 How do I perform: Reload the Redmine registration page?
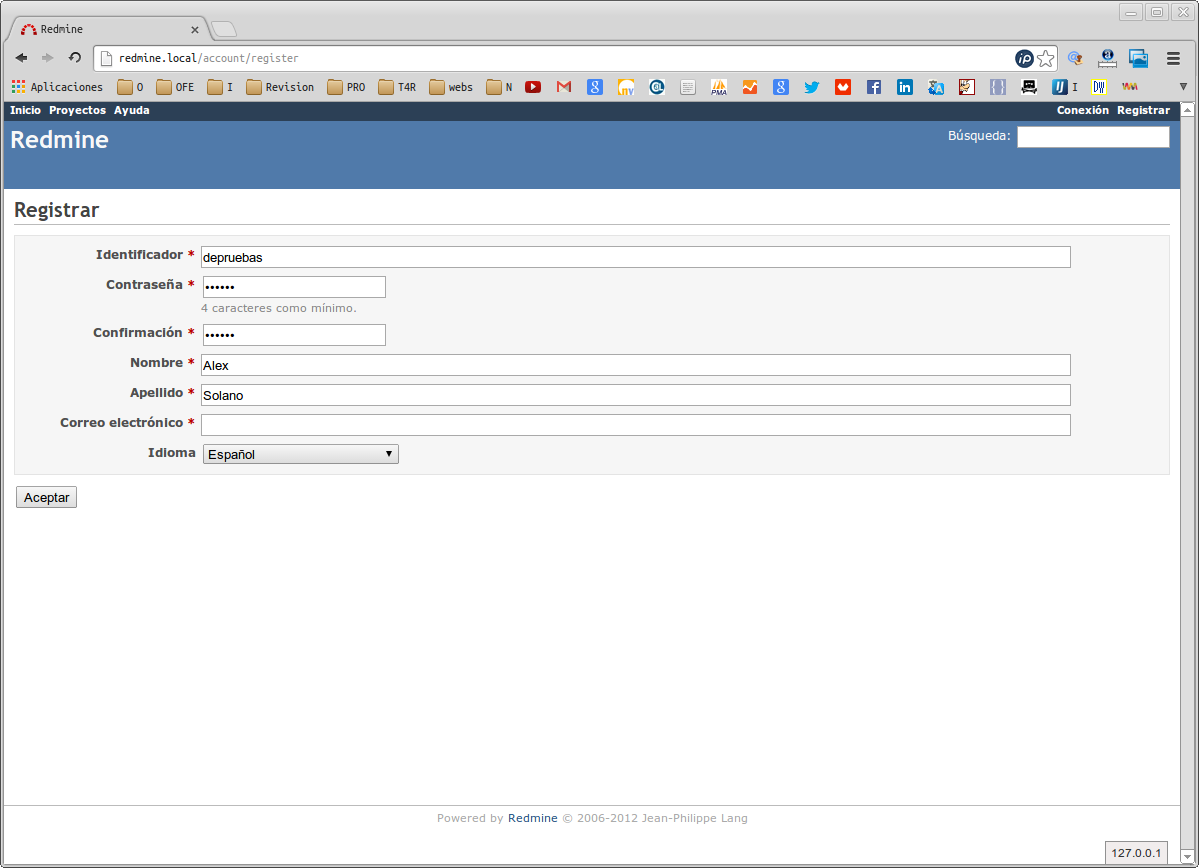pos(74,57)
